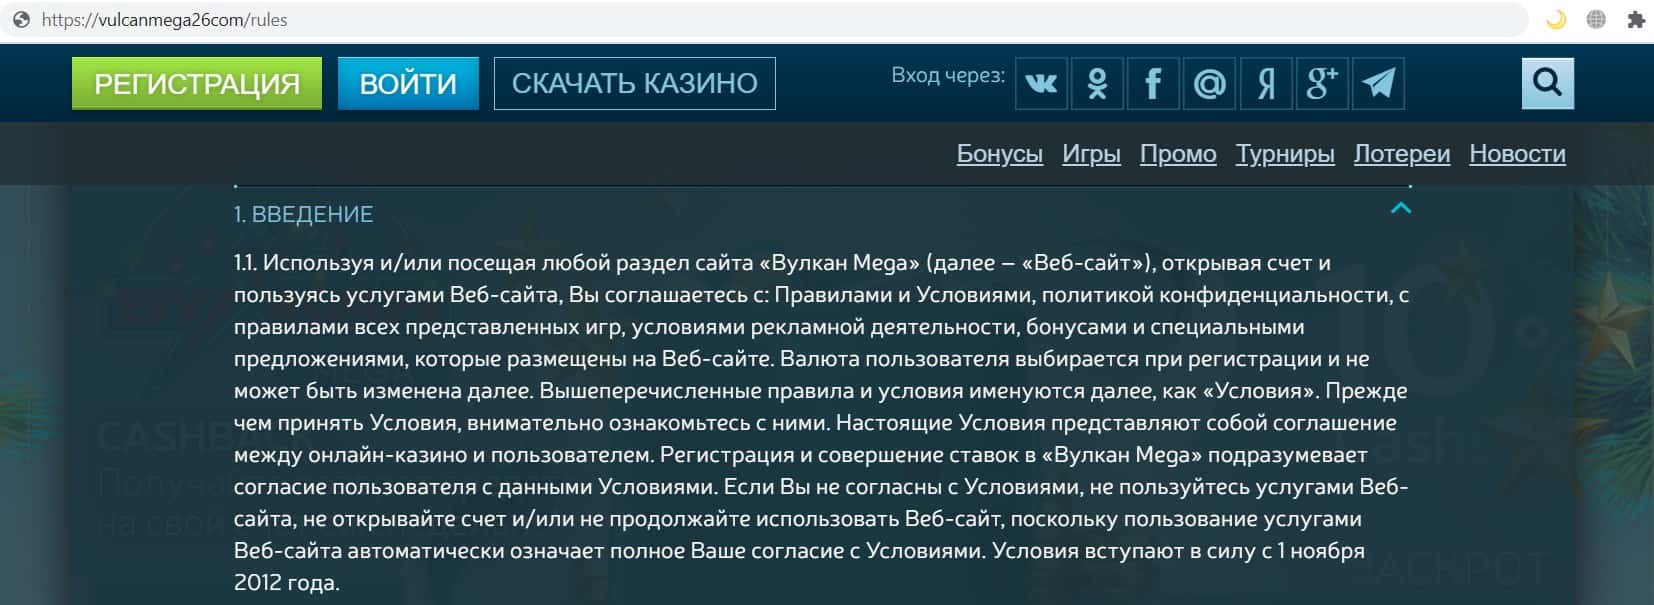Open the Игры menu link

pyautogui.click(x=1091, y=154)
